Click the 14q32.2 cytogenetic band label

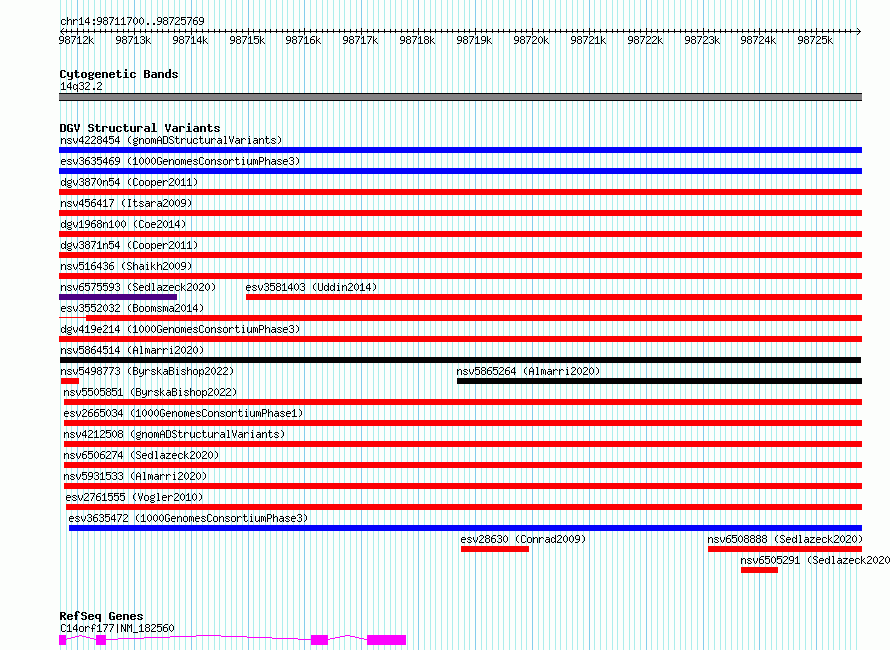click(x=81, y=86)
